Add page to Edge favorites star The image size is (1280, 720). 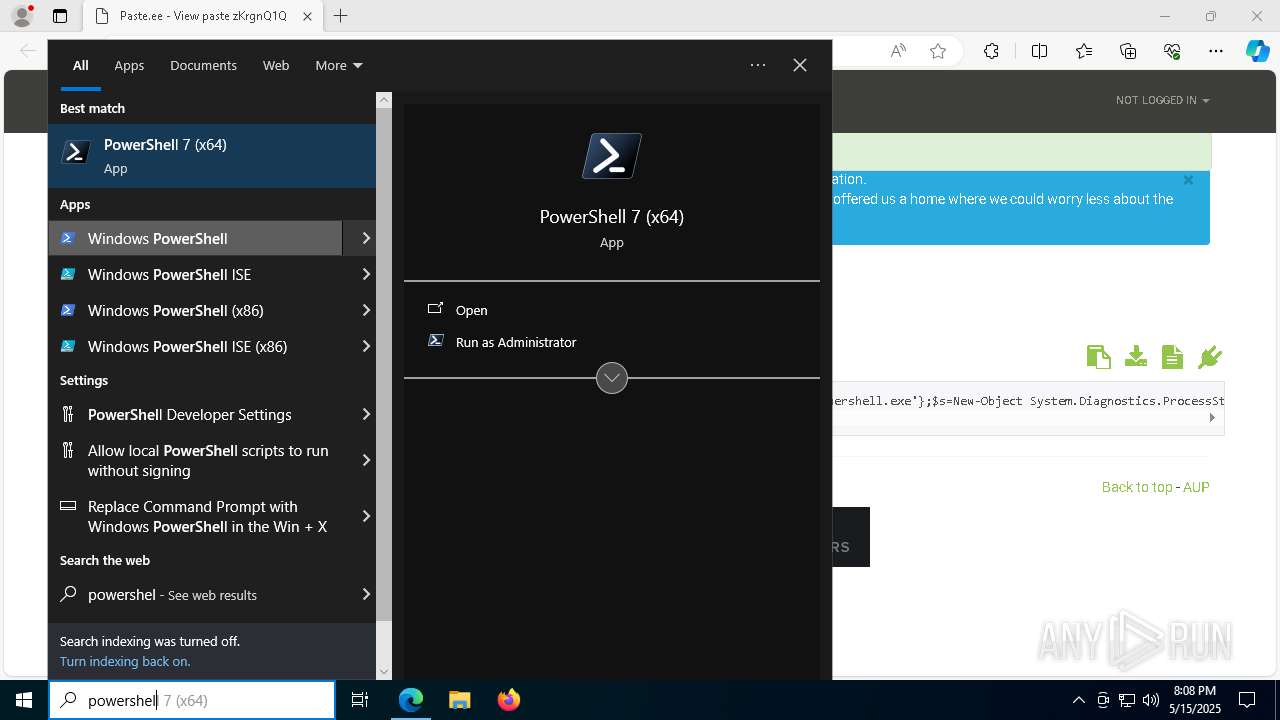938,51
